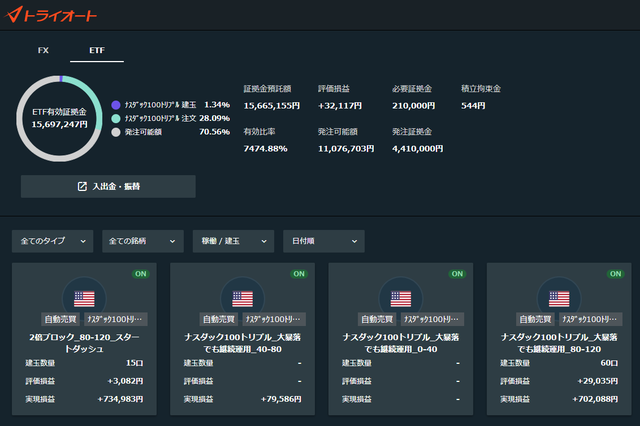Click gray 発注可能額 legend dot

click(116, 132)
